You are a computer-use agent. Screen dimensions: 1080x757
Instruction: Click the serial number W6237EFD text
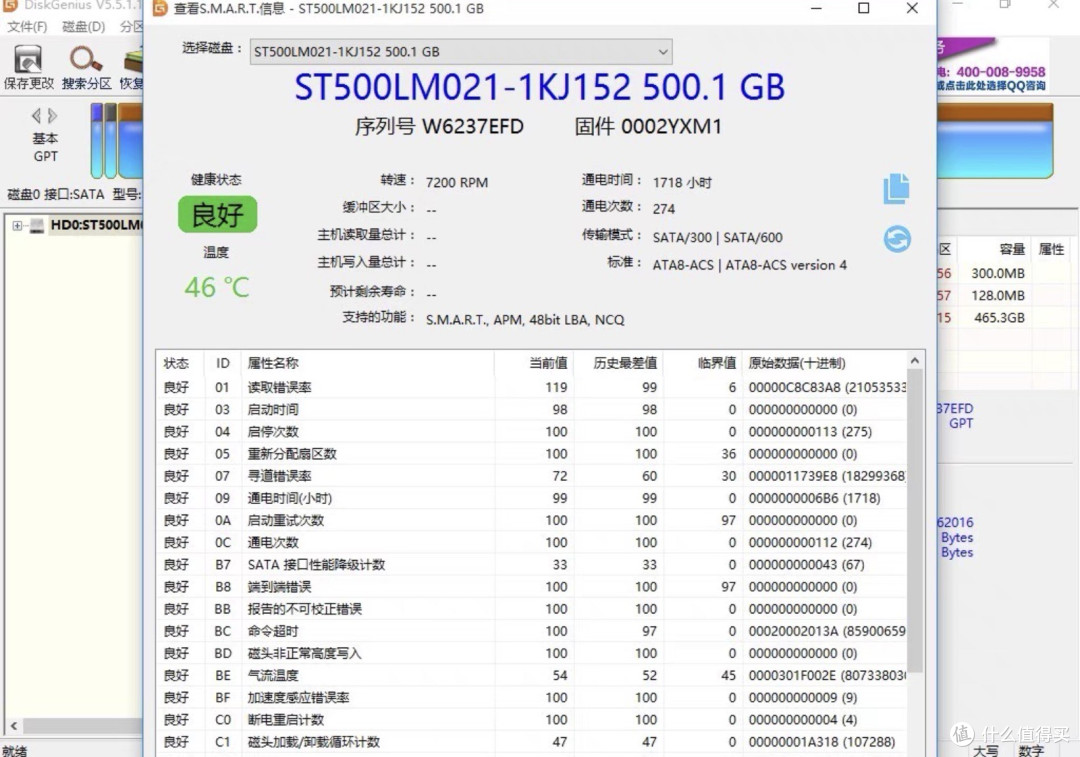tap(472, 127)
